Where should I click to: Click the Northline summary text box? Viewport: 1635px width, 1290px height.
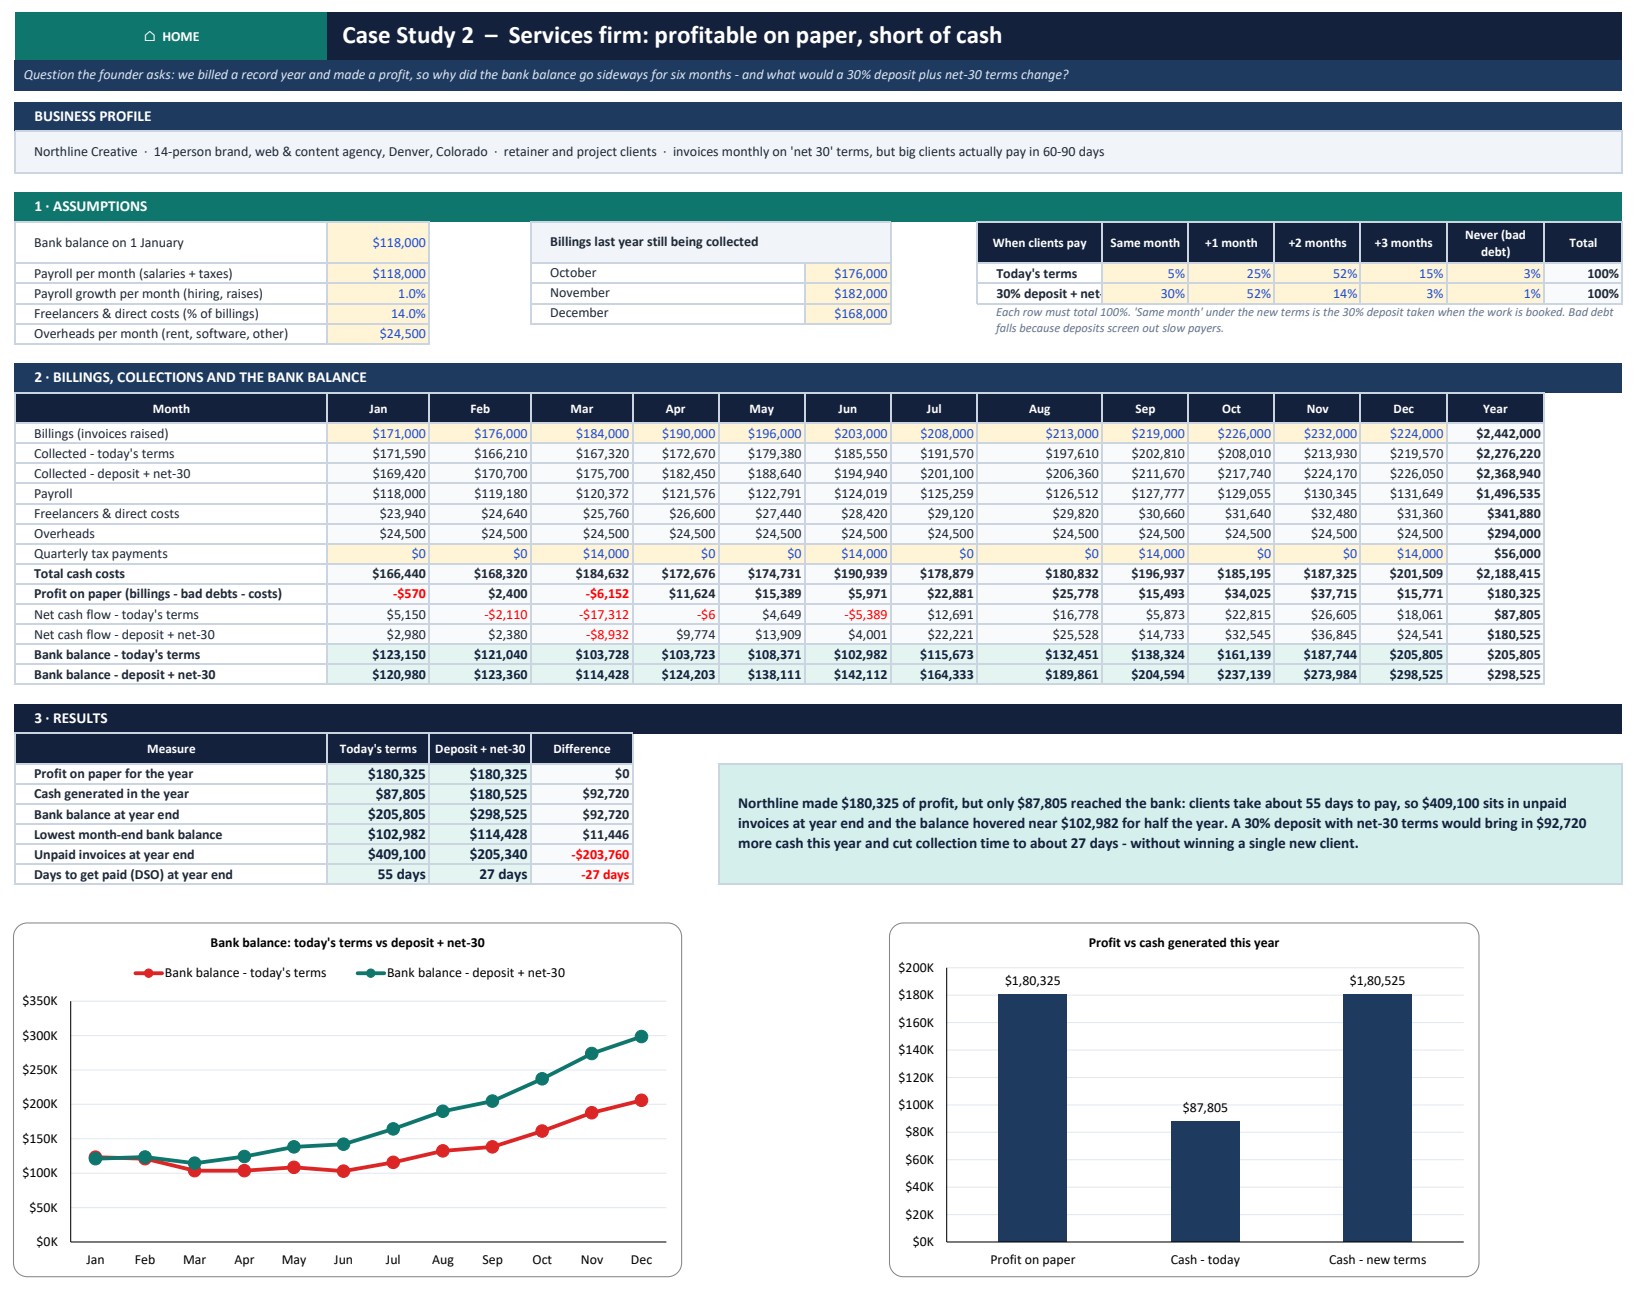pos(1170,824)
